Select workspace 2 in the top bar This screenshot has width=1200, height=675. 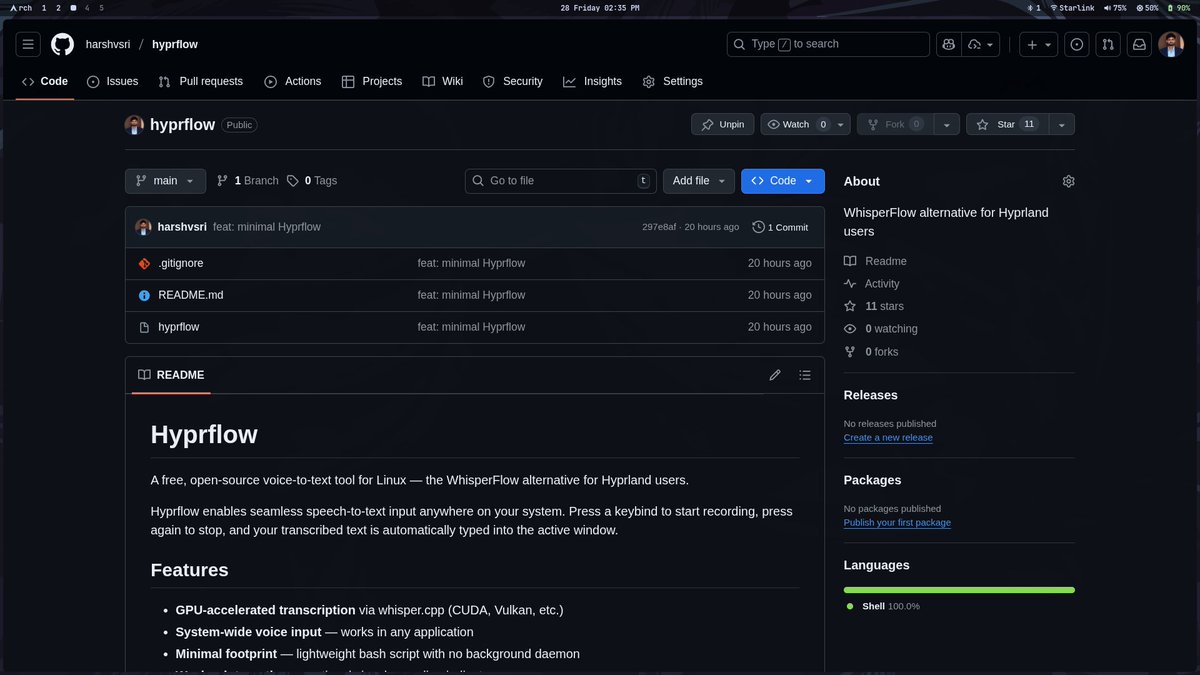[58, 8]
